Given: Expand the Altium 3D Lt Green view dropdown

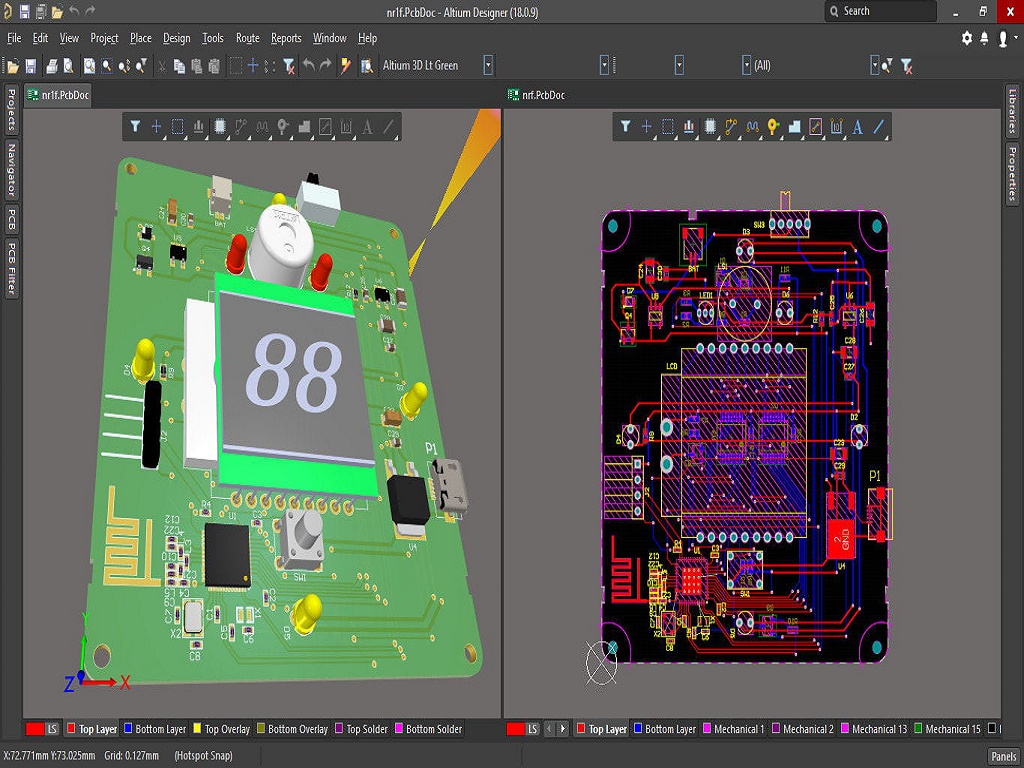Looking at the screenshot, I should tap(488, 65).
